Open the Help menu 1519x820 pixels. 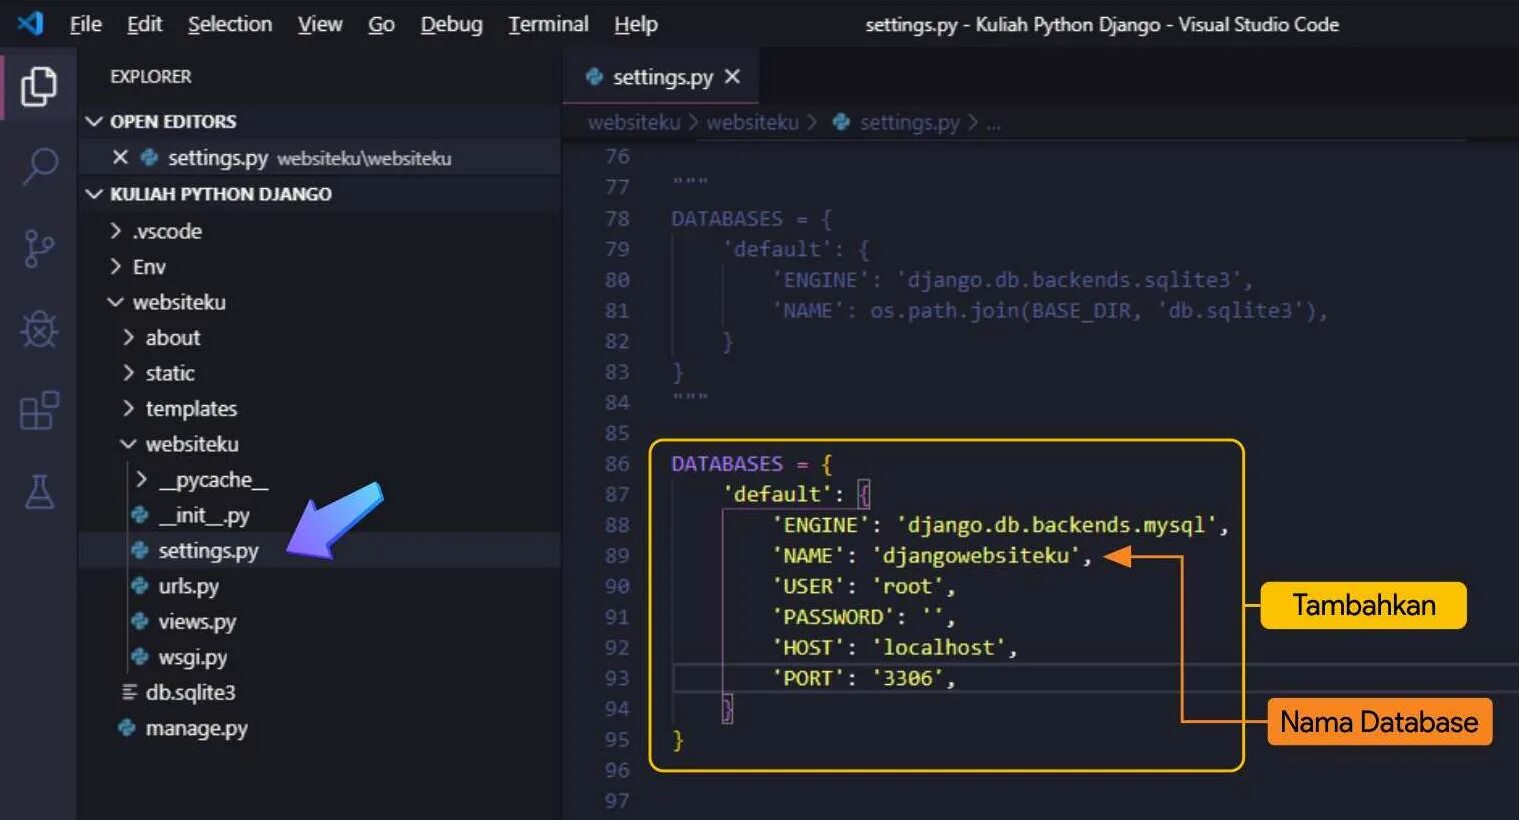[x=636, y=24]
